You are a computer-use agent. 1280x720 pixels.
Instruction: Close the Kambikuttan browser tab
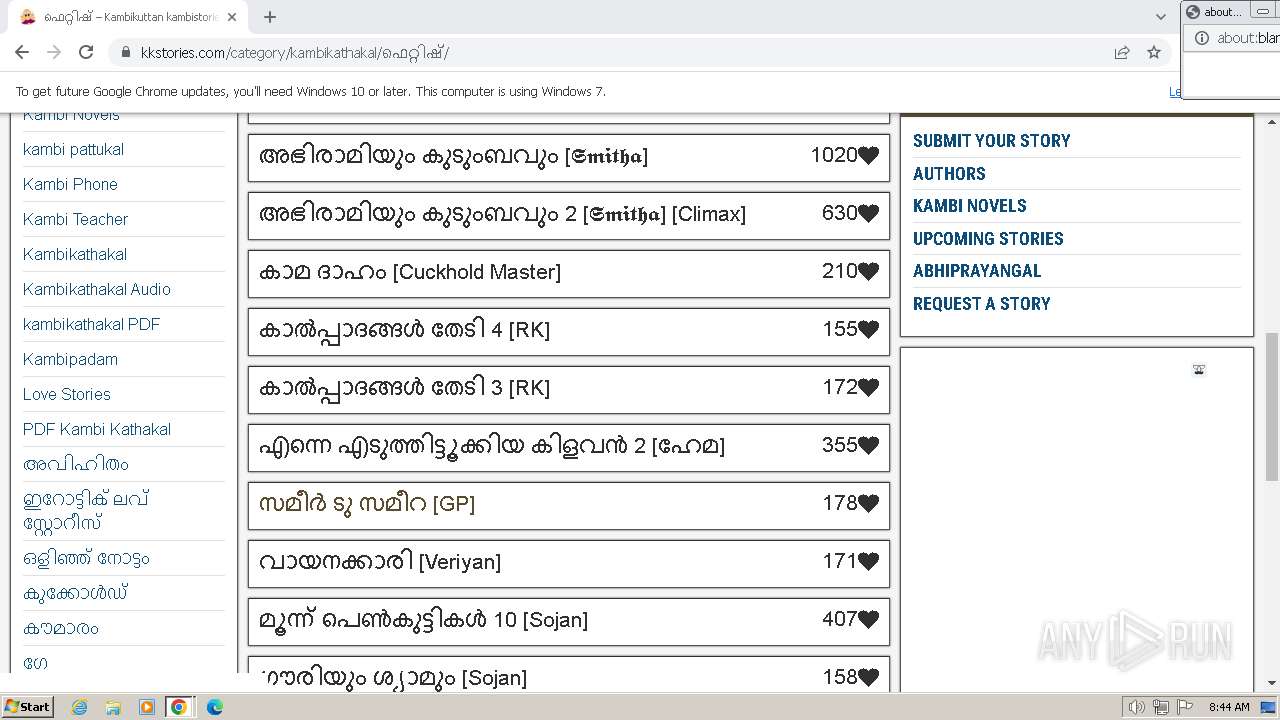(232, 17)
